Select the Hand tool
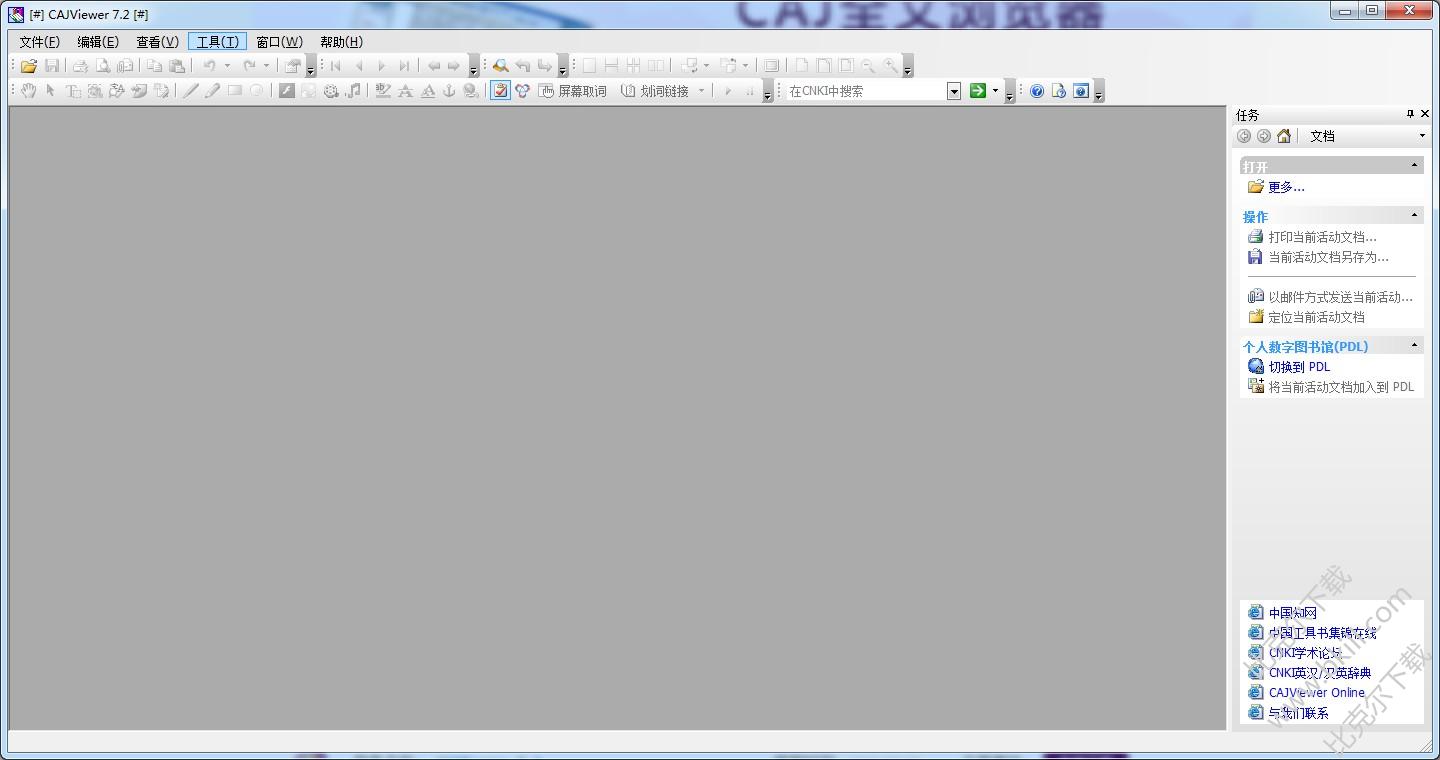Image resolution: width=1440 pixels, height=760 pixels. coord(29,91)
